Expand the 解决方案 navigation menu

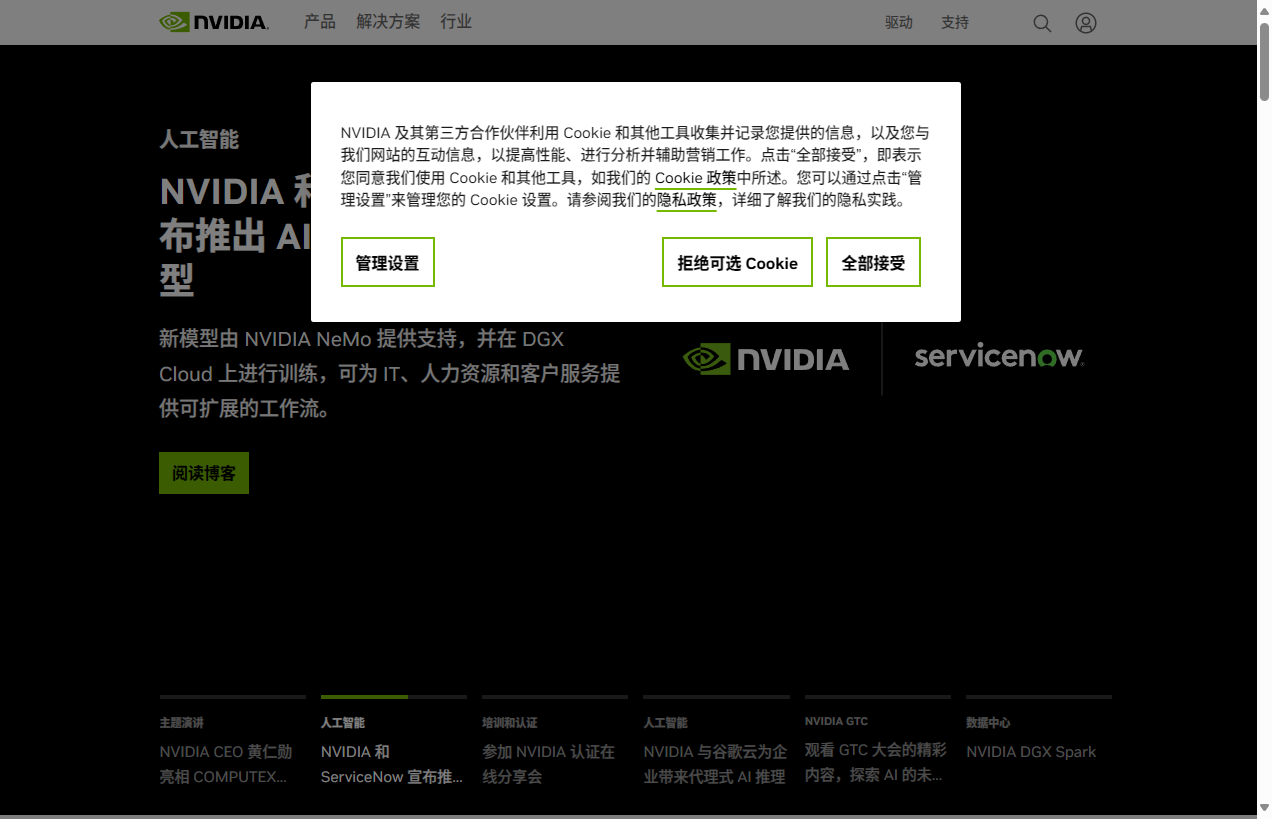(x=388, y=21)
